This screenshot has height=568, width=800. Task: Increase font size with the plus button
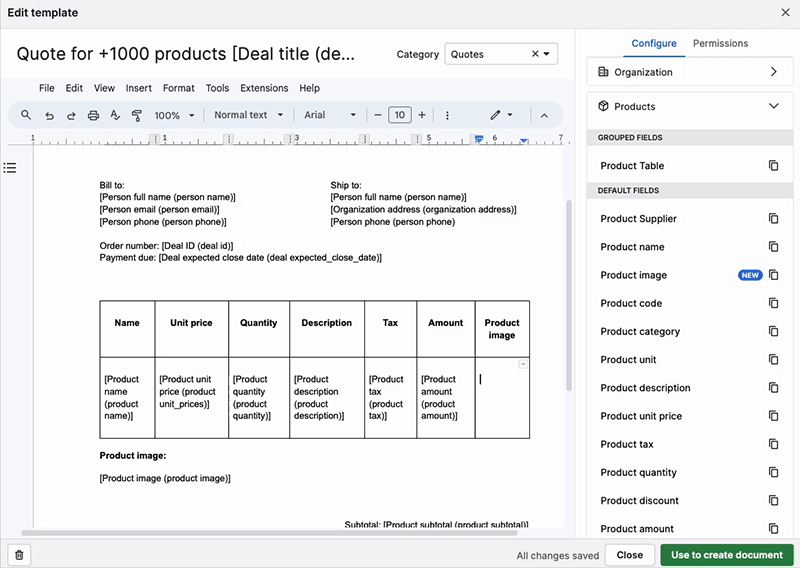[x=422, y=115]
